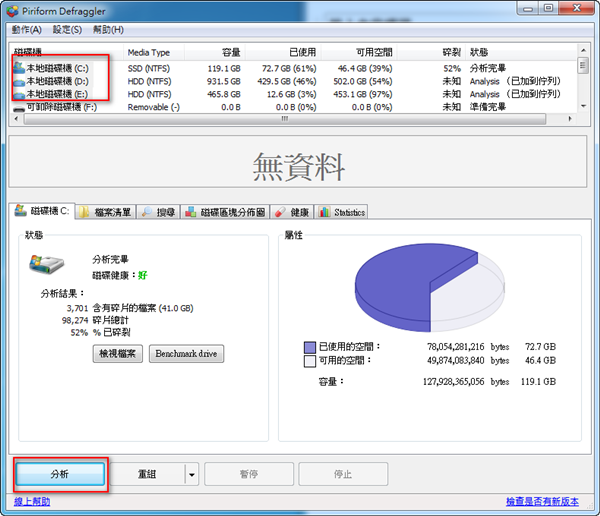Click the bar chart icon on Statistics tab

tap(324, 212)
